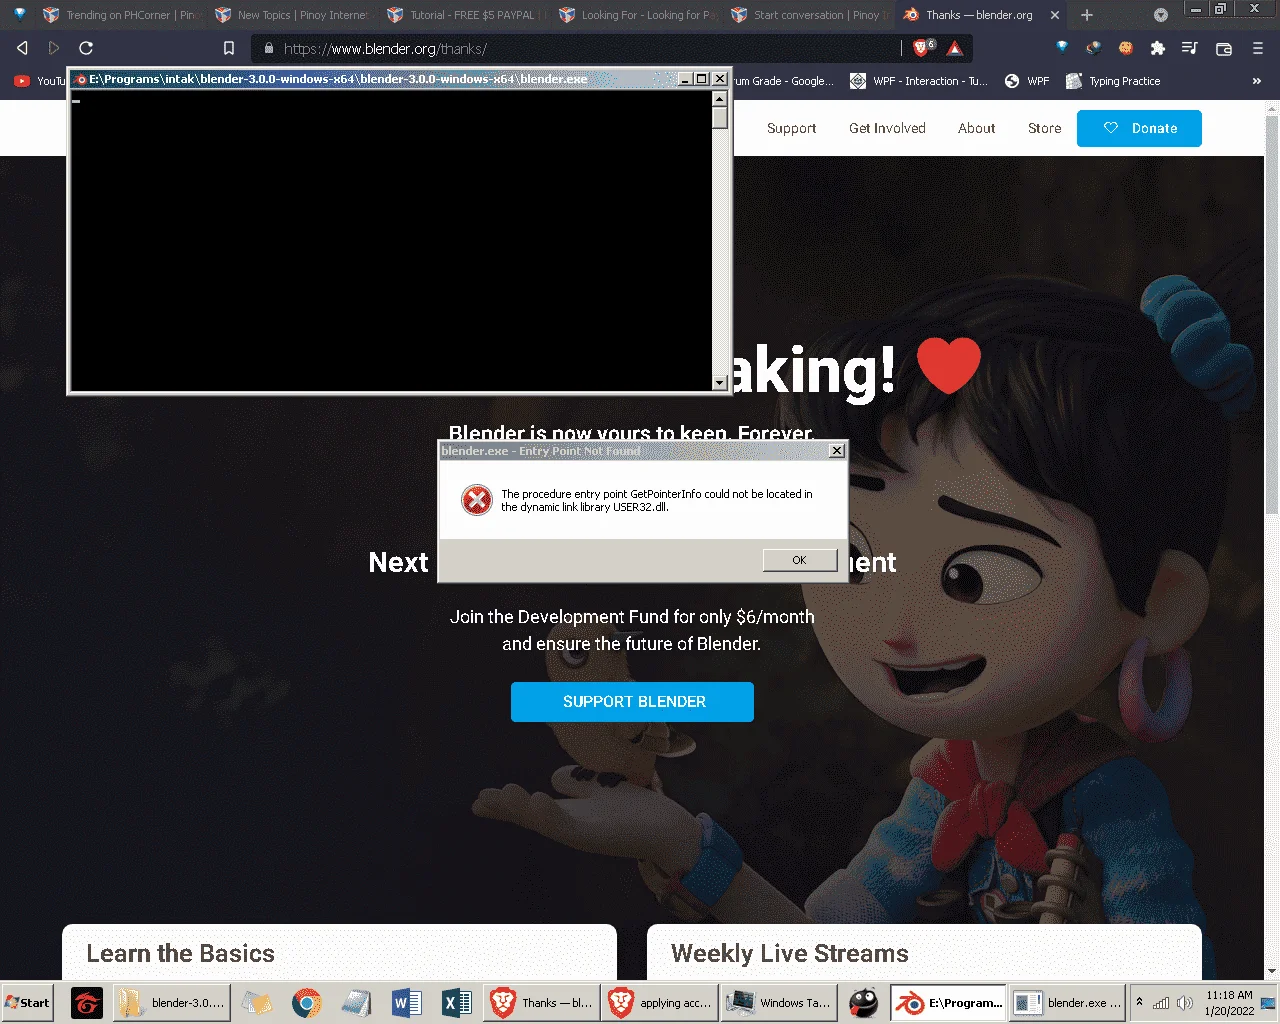Open the Brave wallet icon
This screenshot has width=1280, height=1024.
click(1223, 48)
